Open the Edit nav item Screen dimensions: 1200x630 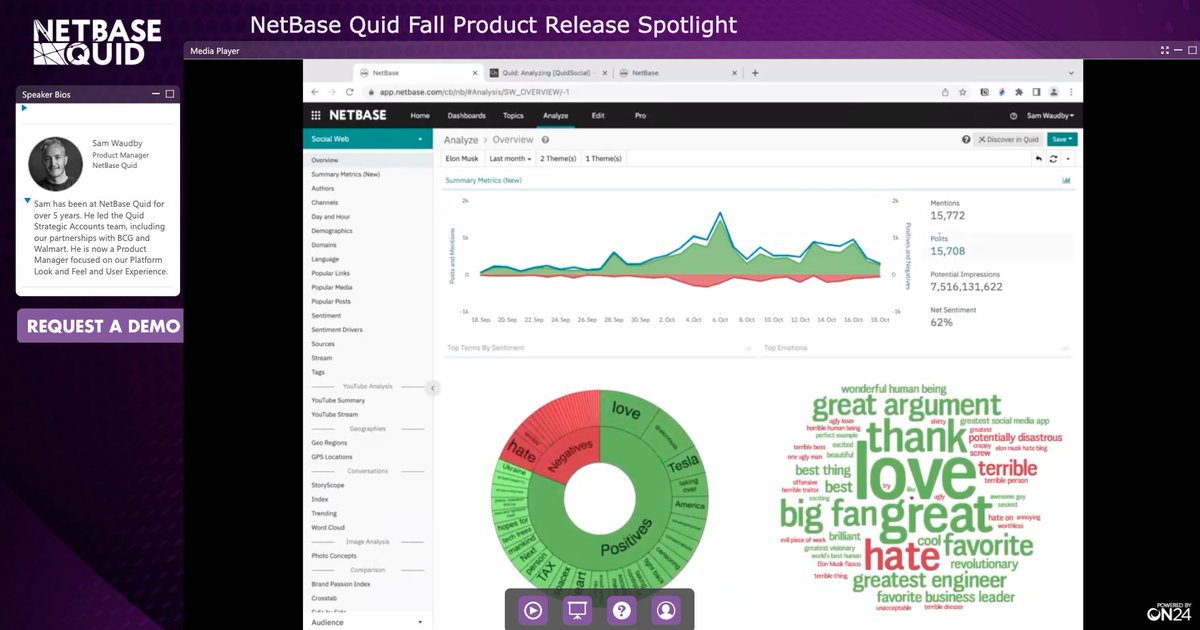coord(598,115)
